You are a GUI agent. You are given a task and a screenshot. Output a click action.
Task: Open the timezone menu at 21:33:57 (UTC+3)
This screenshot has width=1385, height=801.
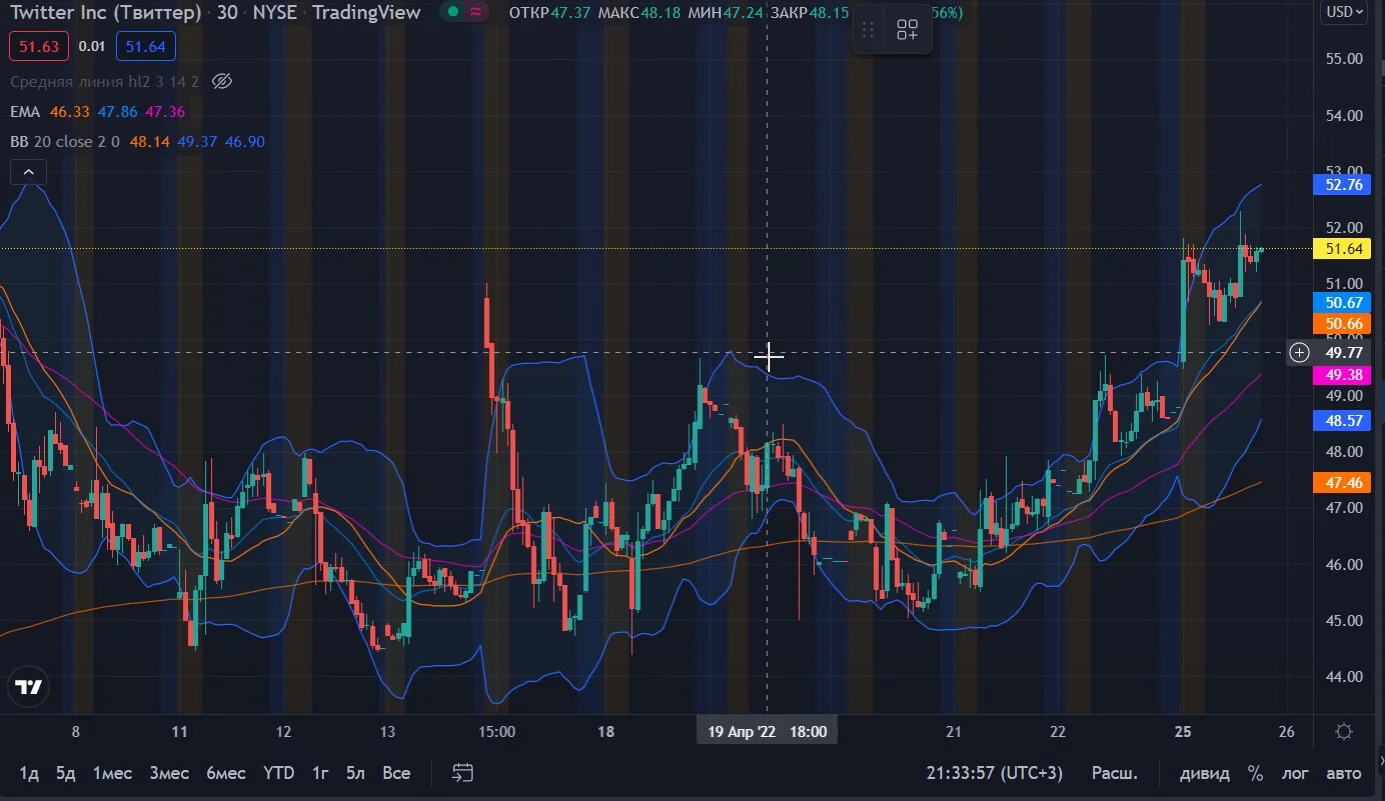pyautogui.click(x=994, y=773)
